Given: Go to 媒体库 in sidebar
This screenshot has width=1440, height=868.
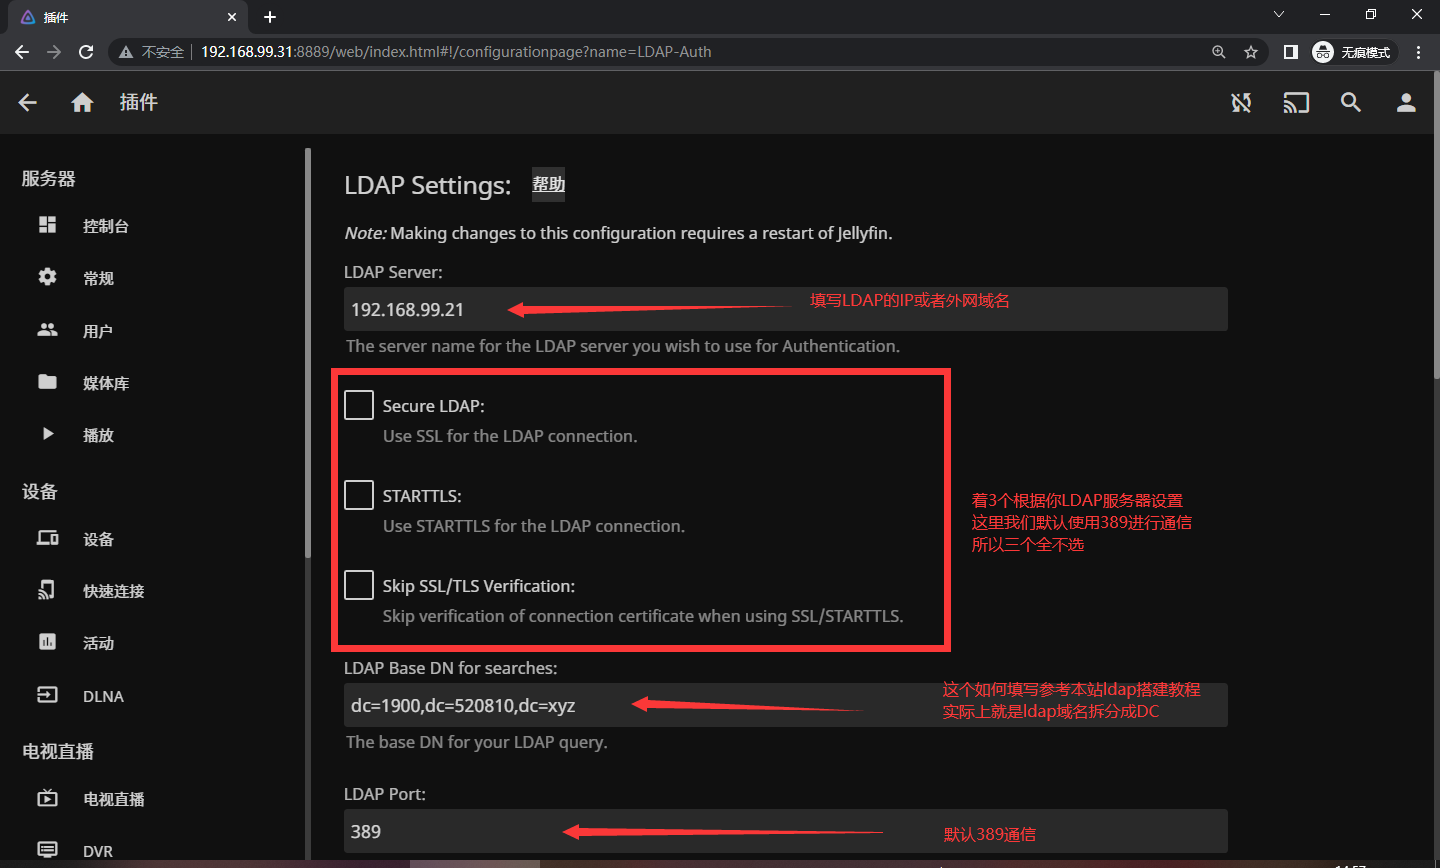Looking at the screenshot, I should [105, 383].
